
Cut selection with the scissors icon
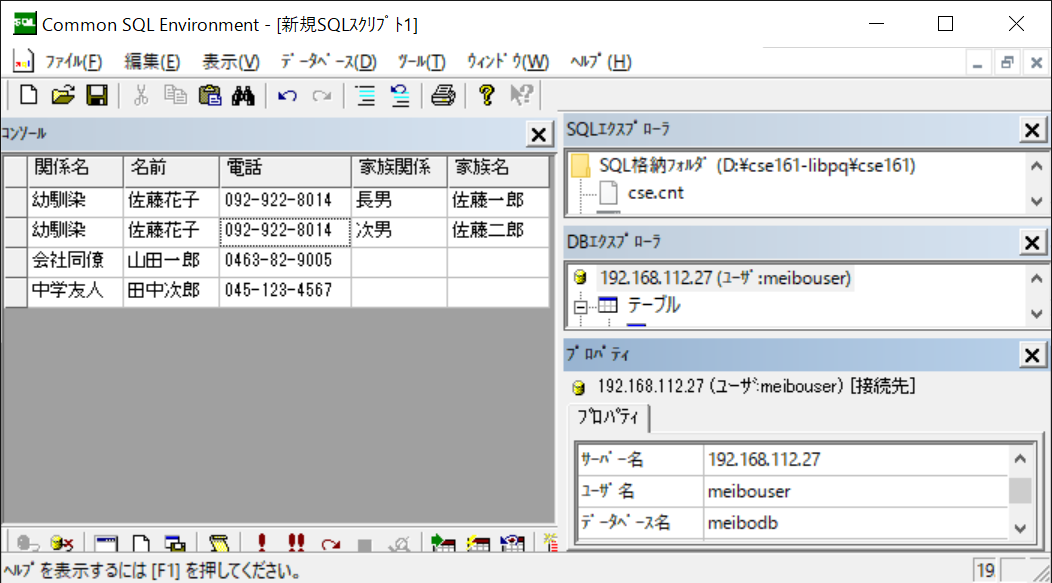click(x=141, y=95)
